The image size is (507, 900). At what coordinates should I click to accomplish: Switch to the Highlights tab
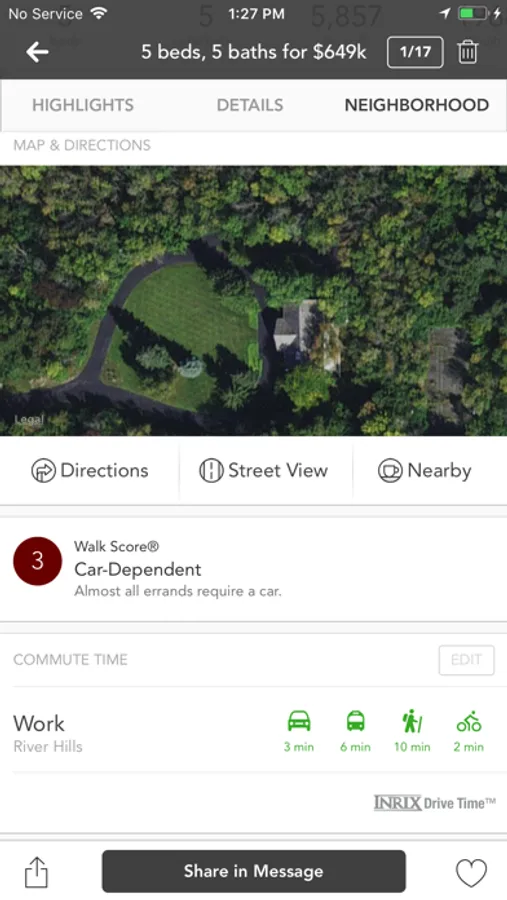pyautogui.click(x=83, y=105)
